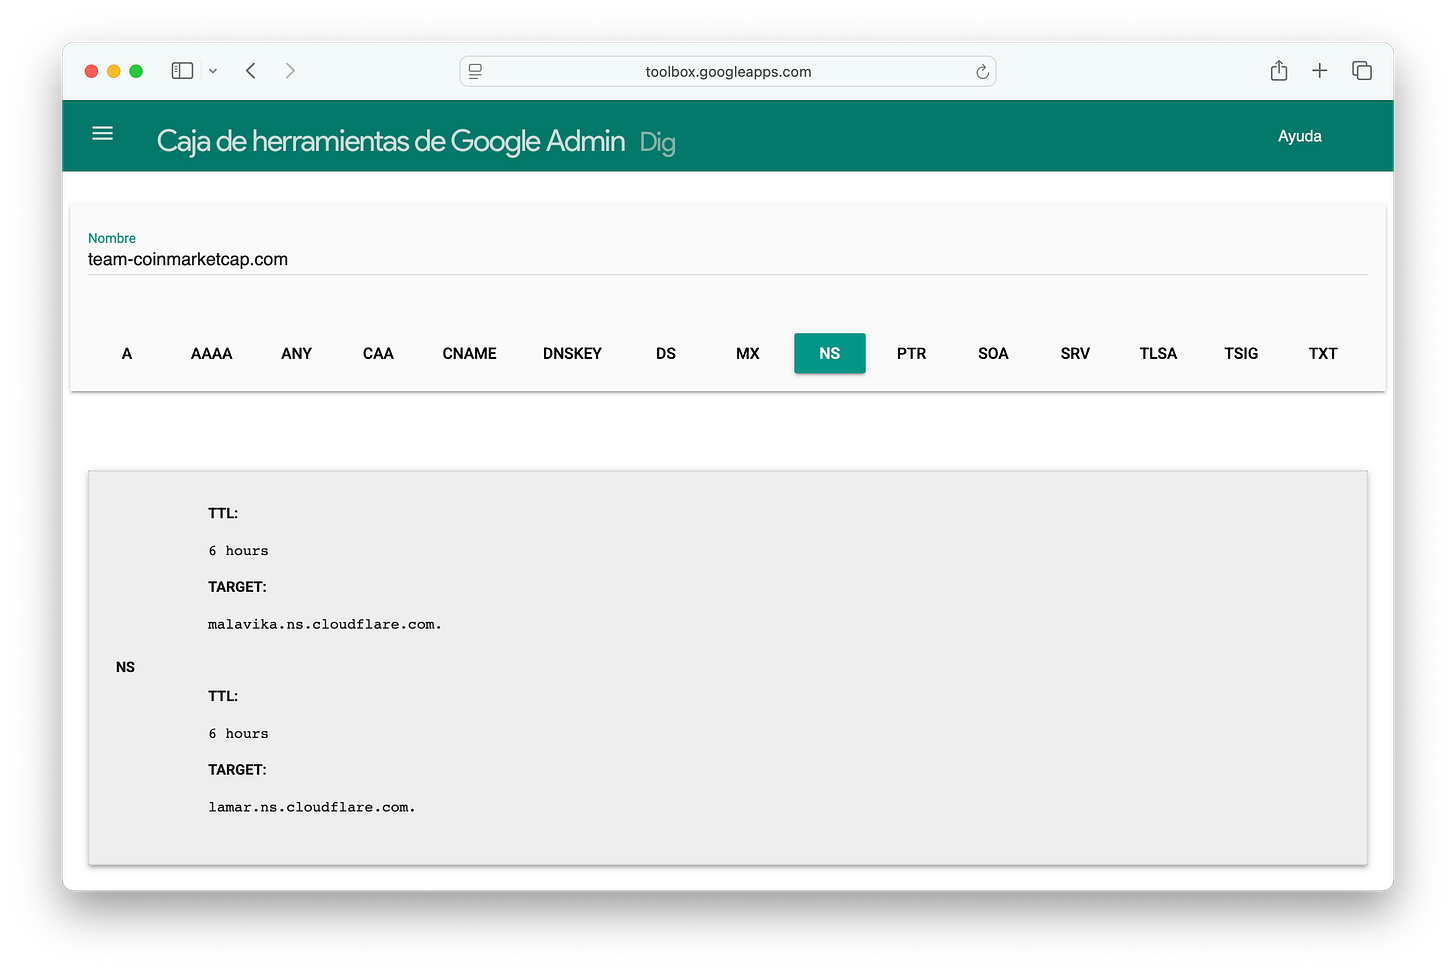The width and height of the screenshot is (1456, 973).
Task: Focus the toolbox.googleapps.com address bar
Action: 728,72
